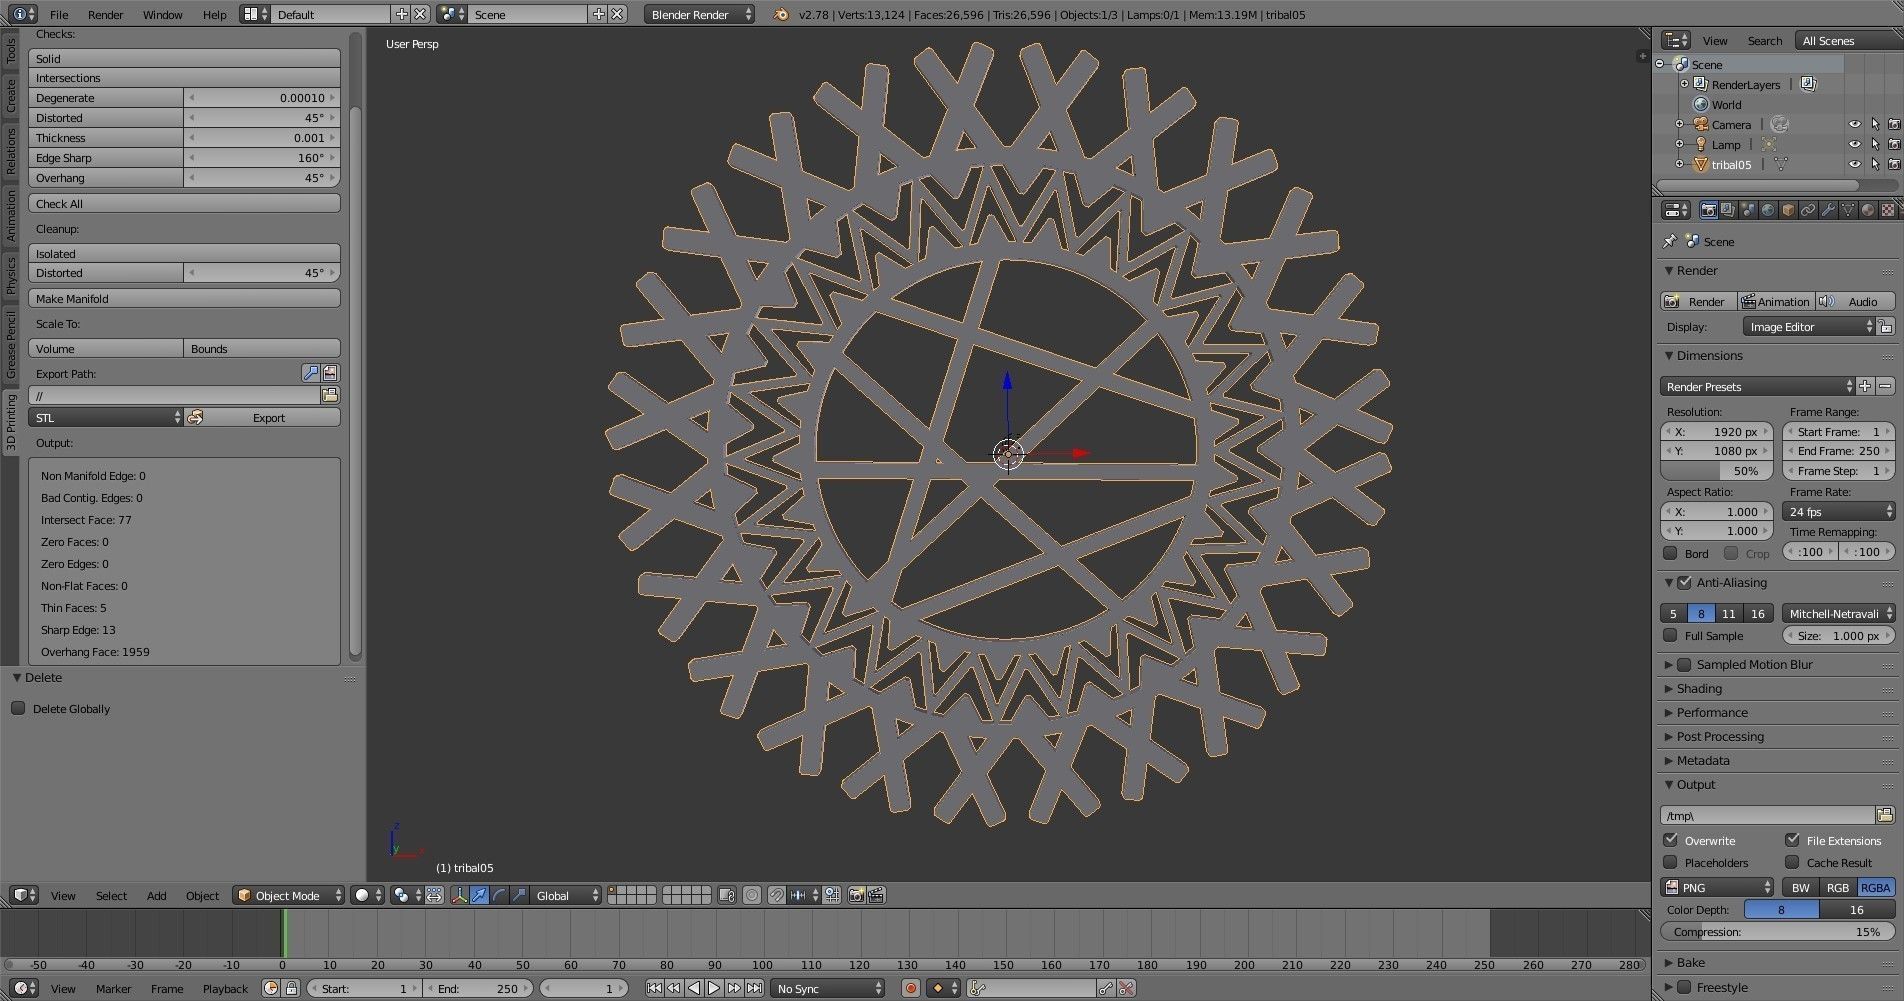Screen dimensions: 1904x1001
Task: Expand the Camera item in outliner
Action: 1680,124
